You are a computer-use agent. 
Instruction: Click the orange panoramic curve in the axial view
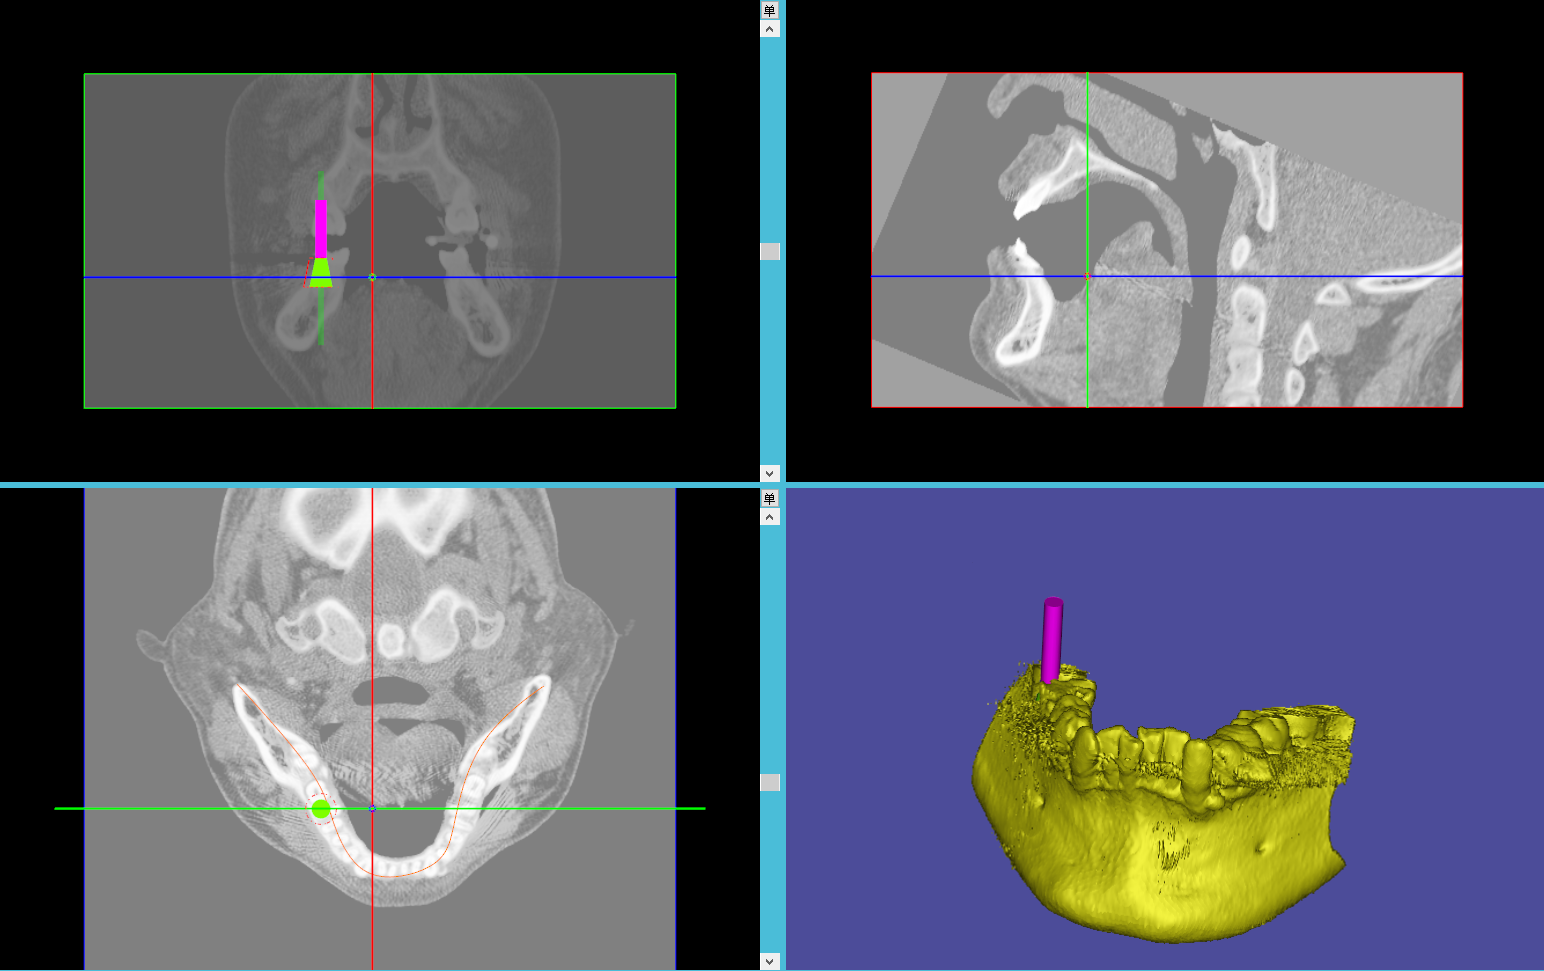point(390,876)
